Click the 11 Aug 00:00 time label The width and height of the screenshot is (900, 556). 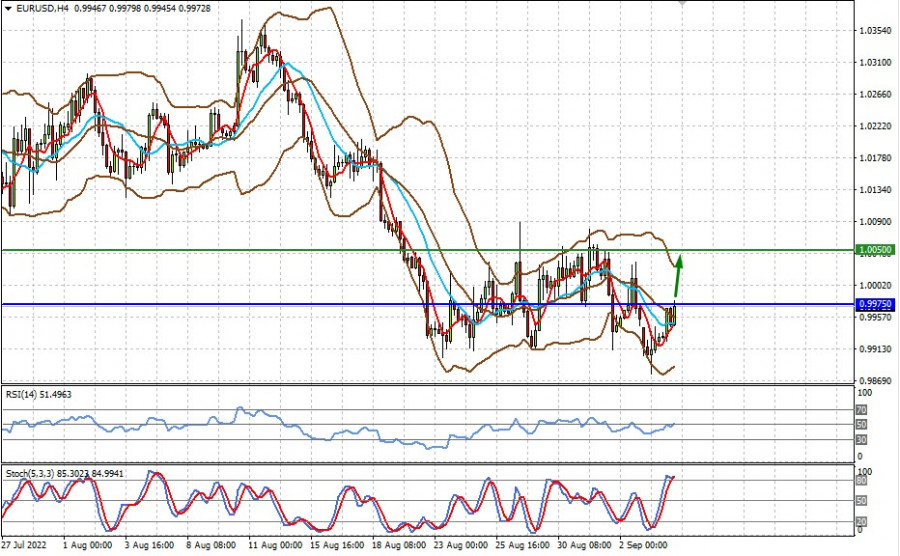[x=274, y=547]
